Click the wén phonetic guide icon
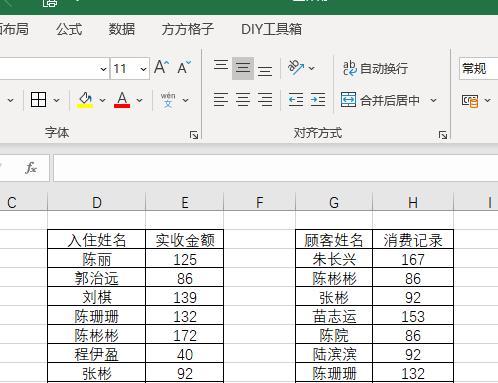Screen dimensions: 498x383 click(x=168, y=100)
